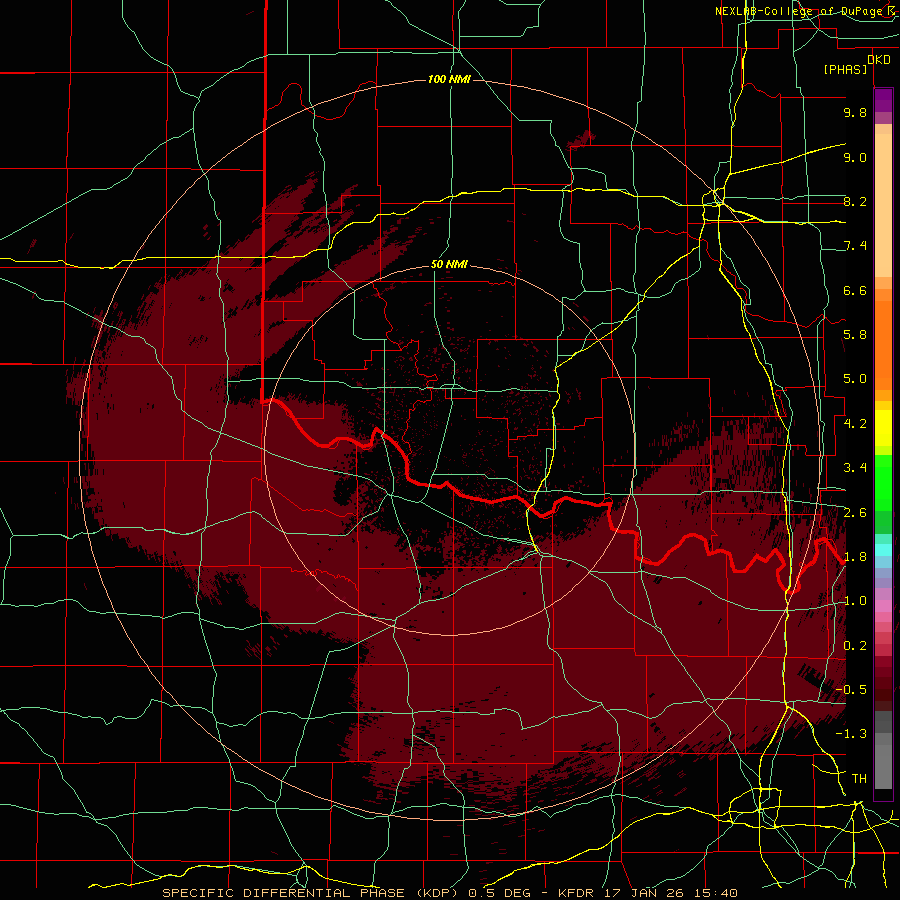
Task: Select the 3.4 legend value
Action: click(x=855, y=468)
